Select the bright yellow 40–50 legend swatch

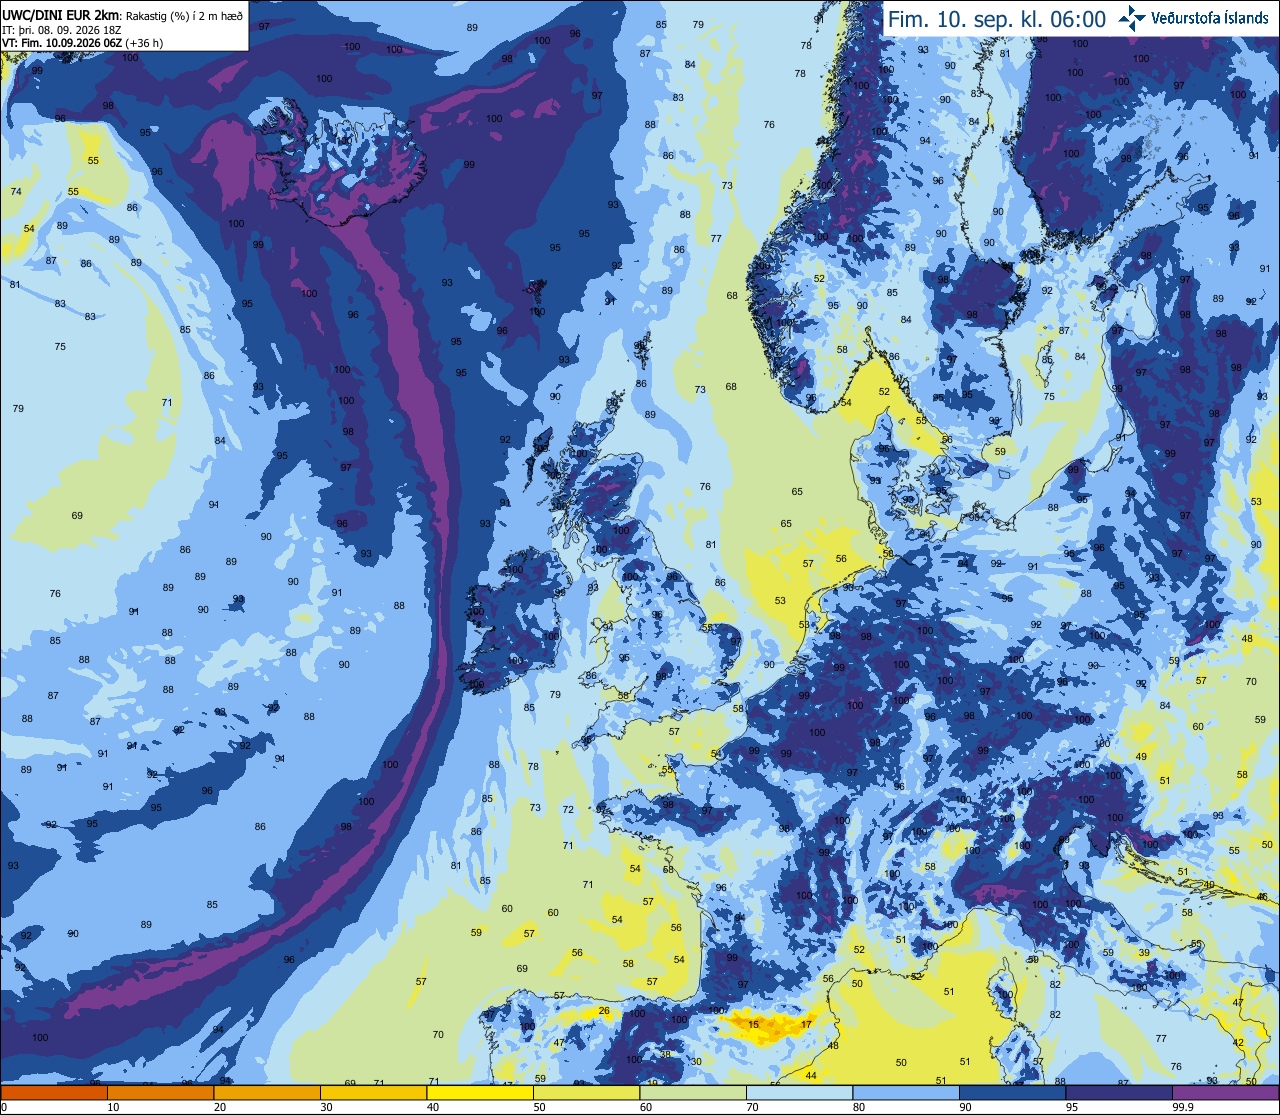coord(479,1093)
